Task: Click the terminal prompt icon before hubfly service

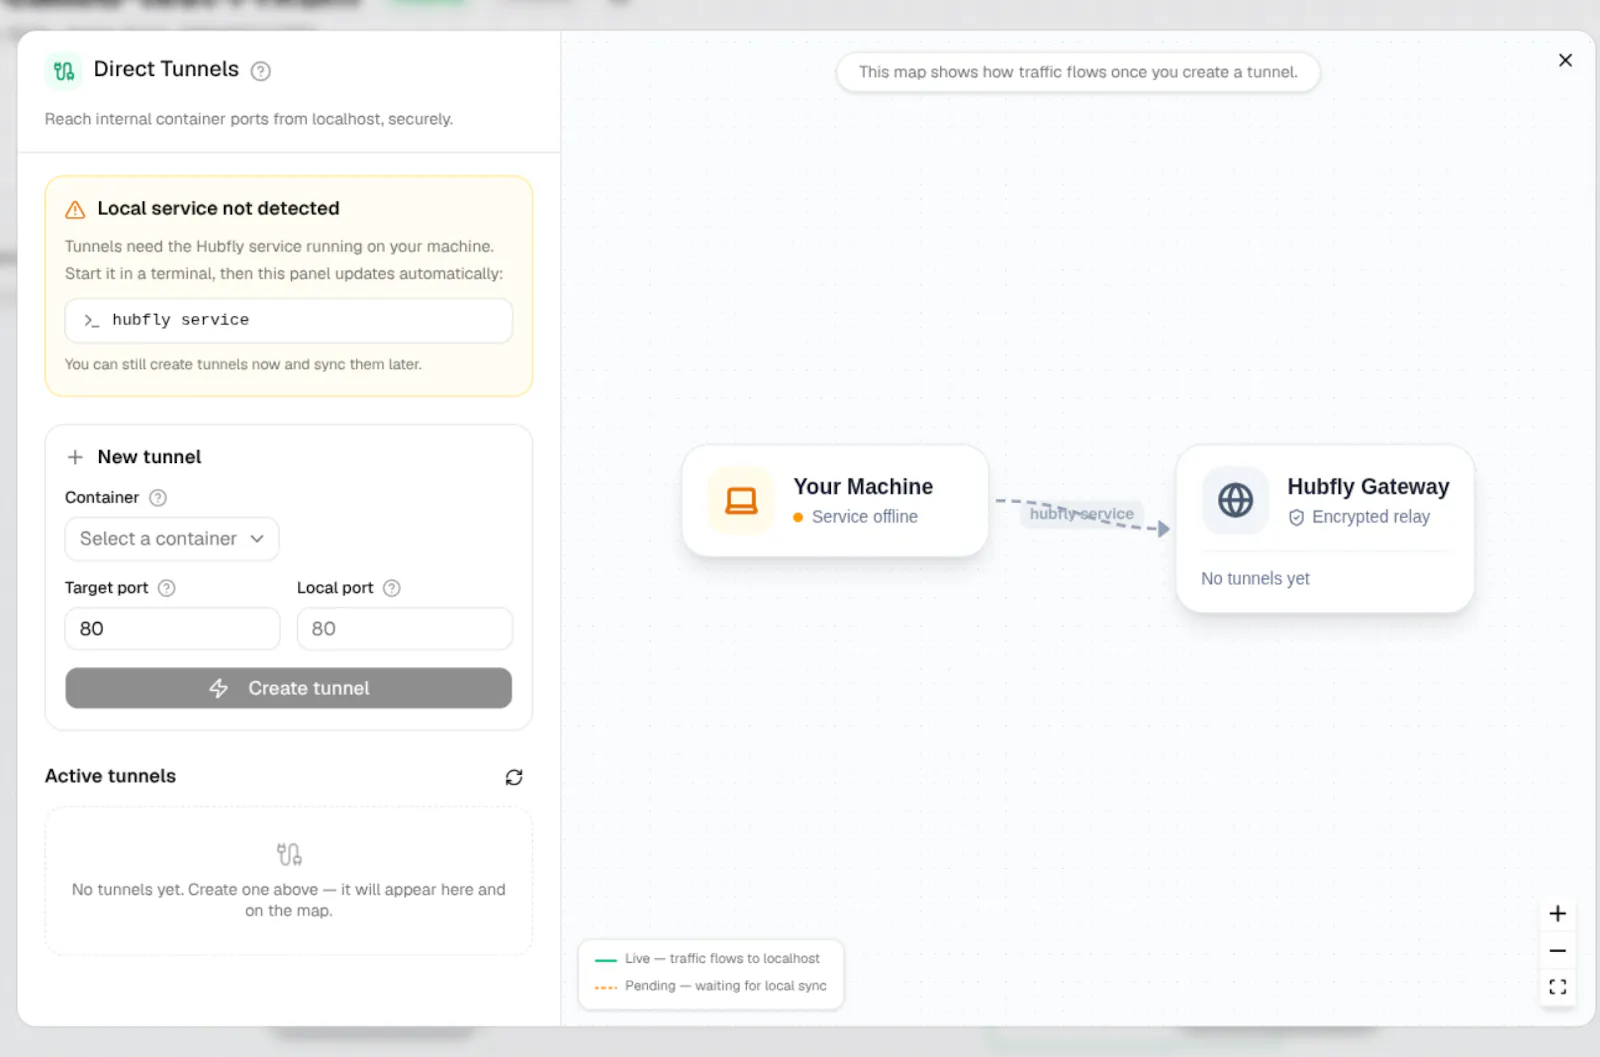Action: pos(91,320)
